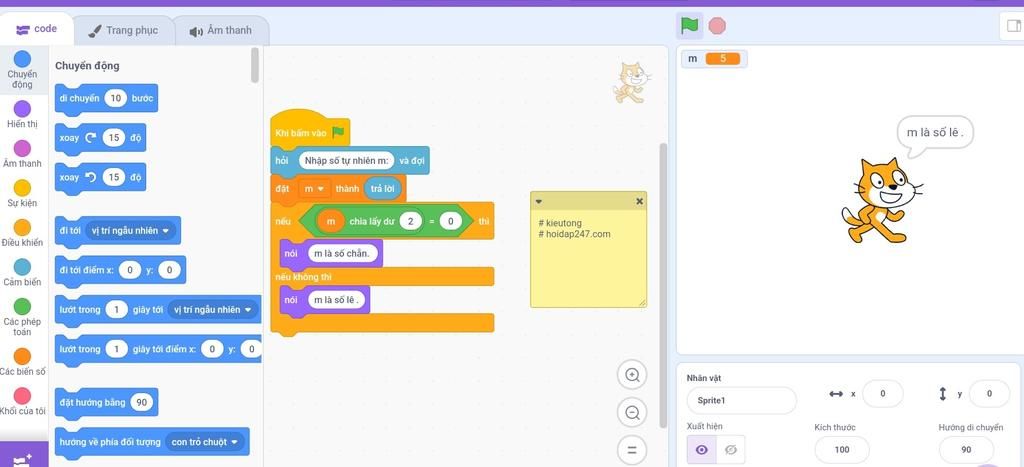Screen dimensions: 1024x467
Task: Select the Hiển thị block category
Action: [22, 114]
